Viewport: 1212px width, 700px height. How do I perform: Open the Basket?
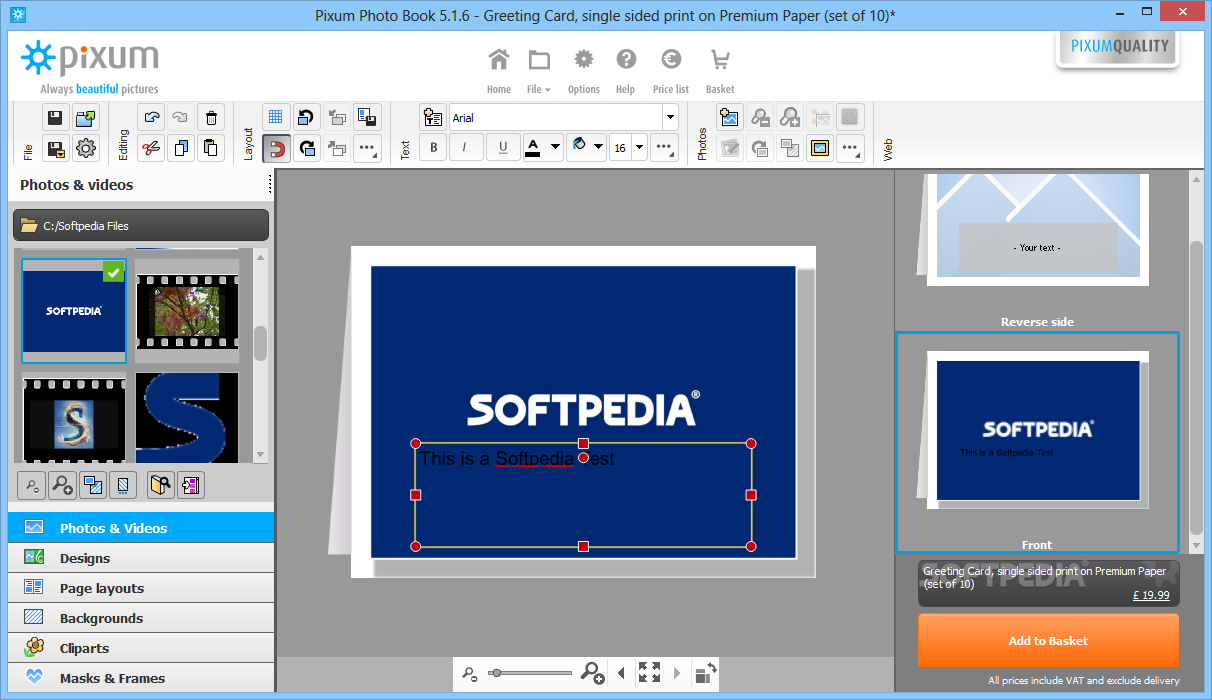(720, 71)
